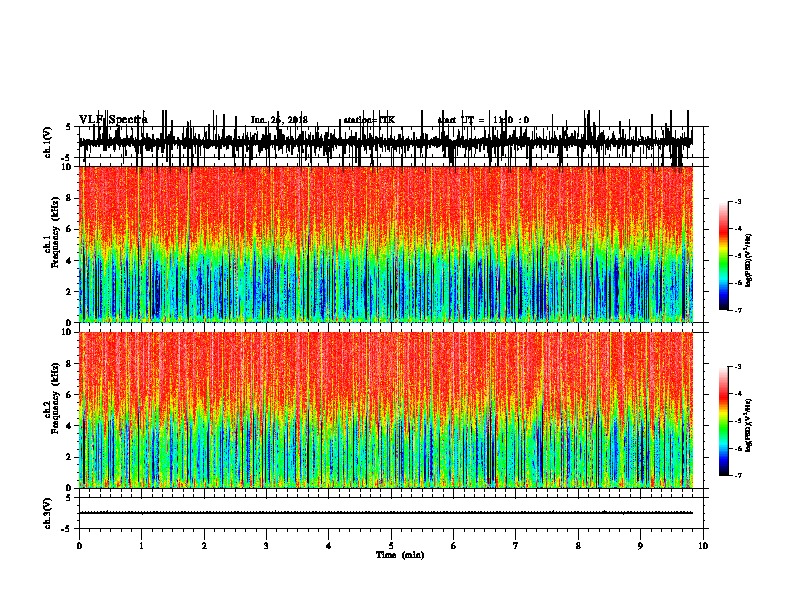Click the -7 label on ch.1 colorbar

pos(737,310)
